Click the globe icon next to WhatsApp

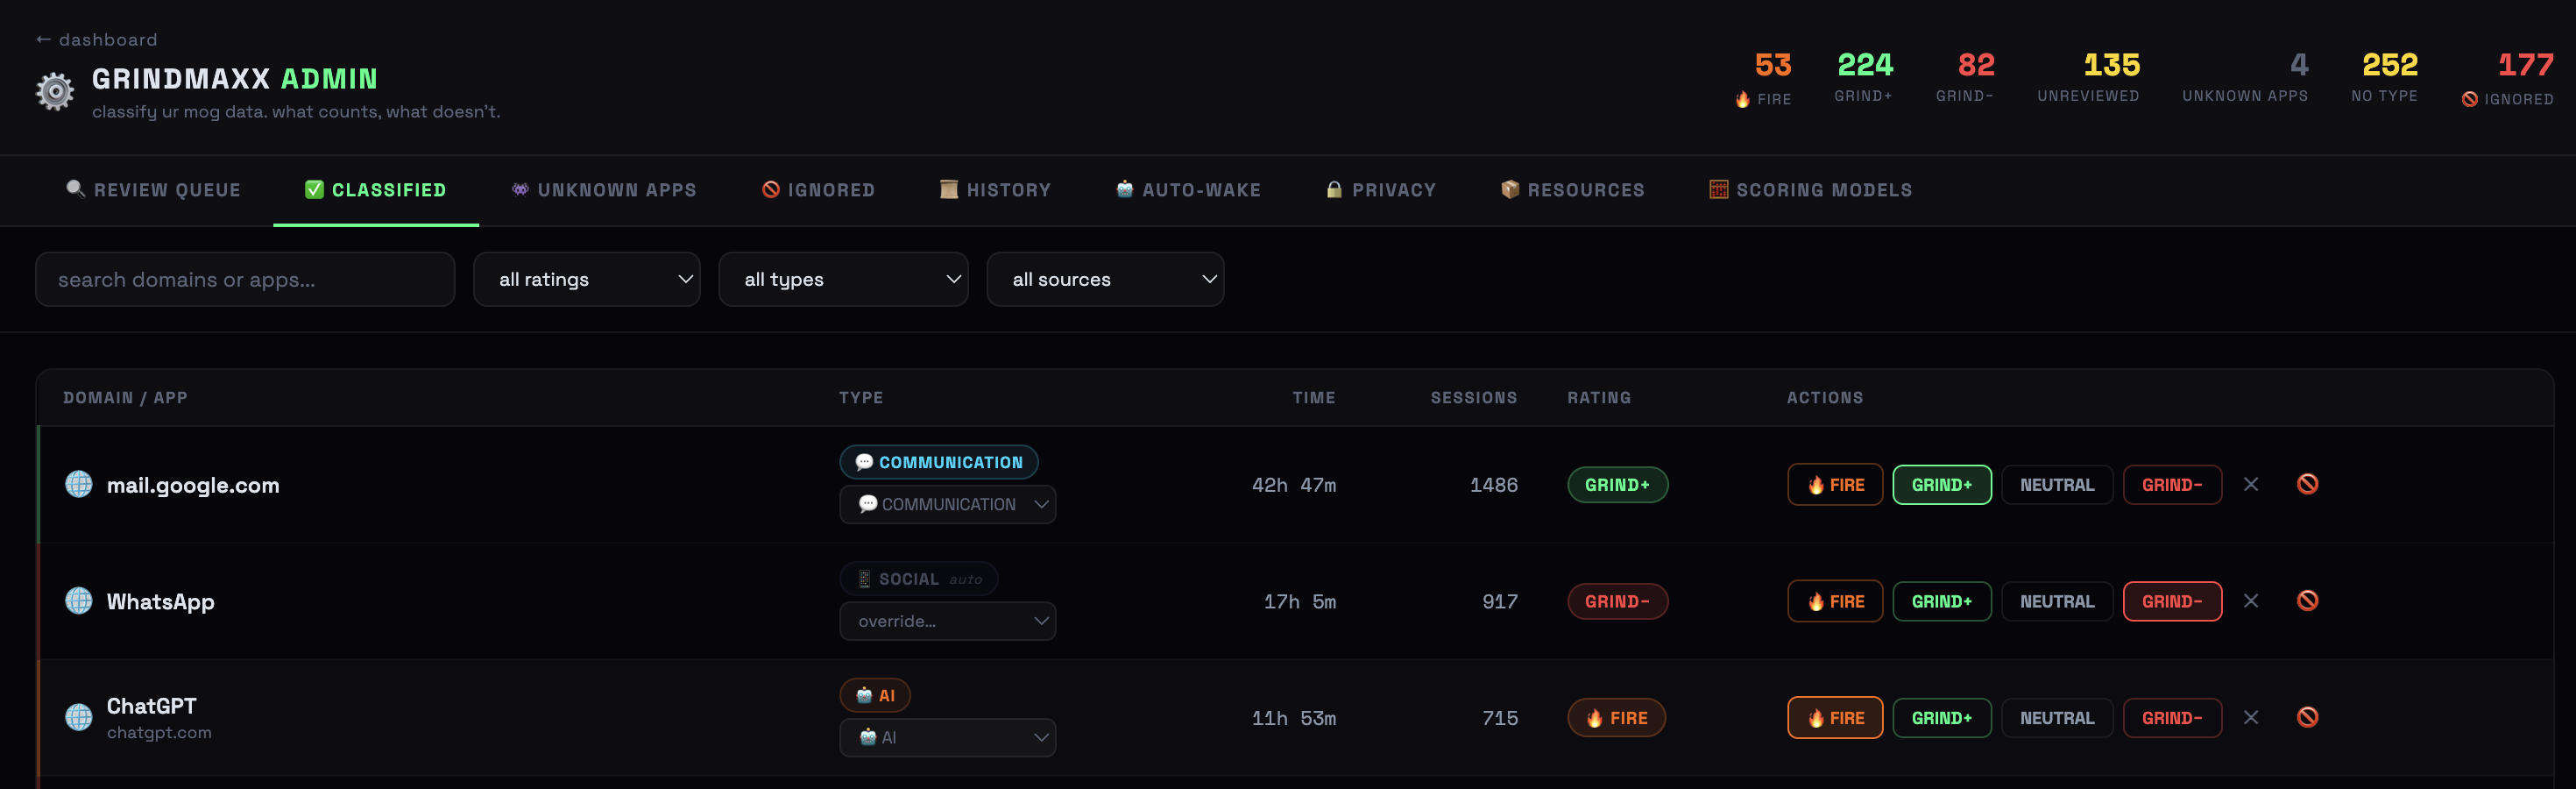[x=79, y=600]
